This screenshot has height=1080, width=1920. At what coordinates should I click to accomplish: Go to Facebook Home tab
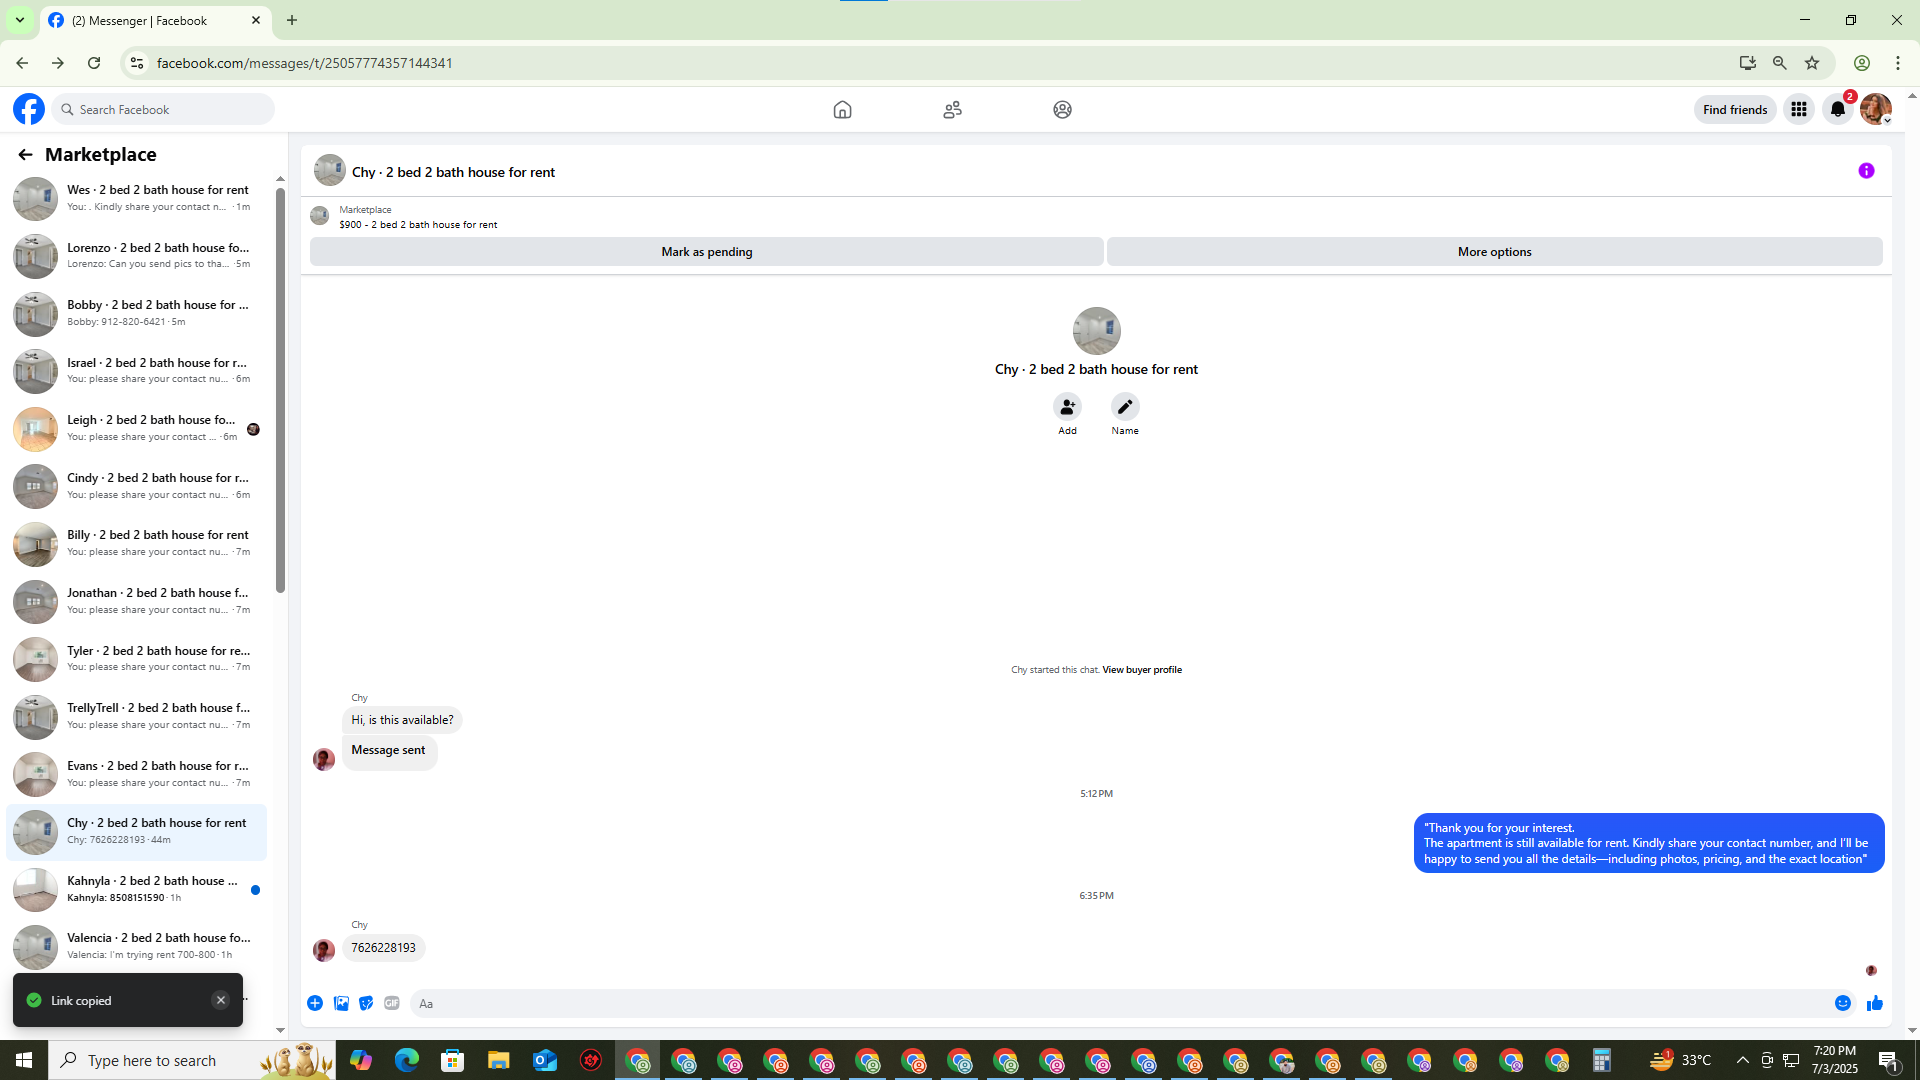click(842, 110)
